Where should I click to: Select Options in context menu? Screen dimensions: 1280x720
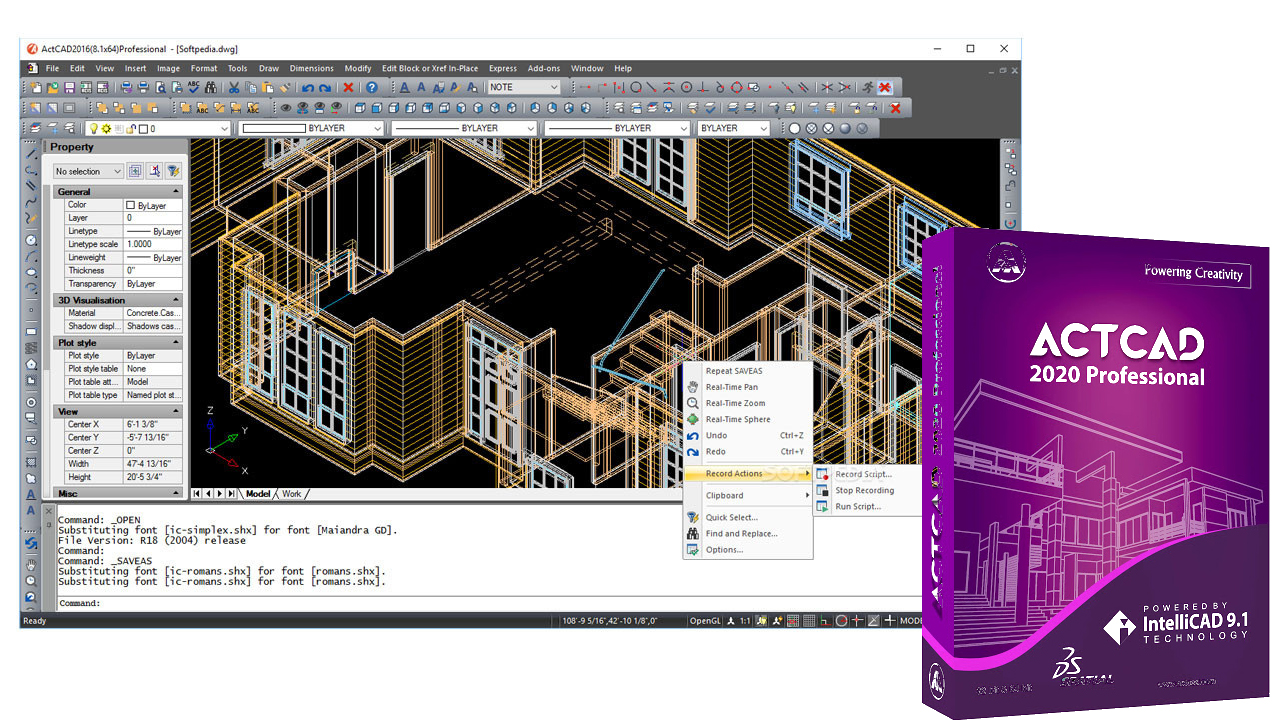click(748, 549)
